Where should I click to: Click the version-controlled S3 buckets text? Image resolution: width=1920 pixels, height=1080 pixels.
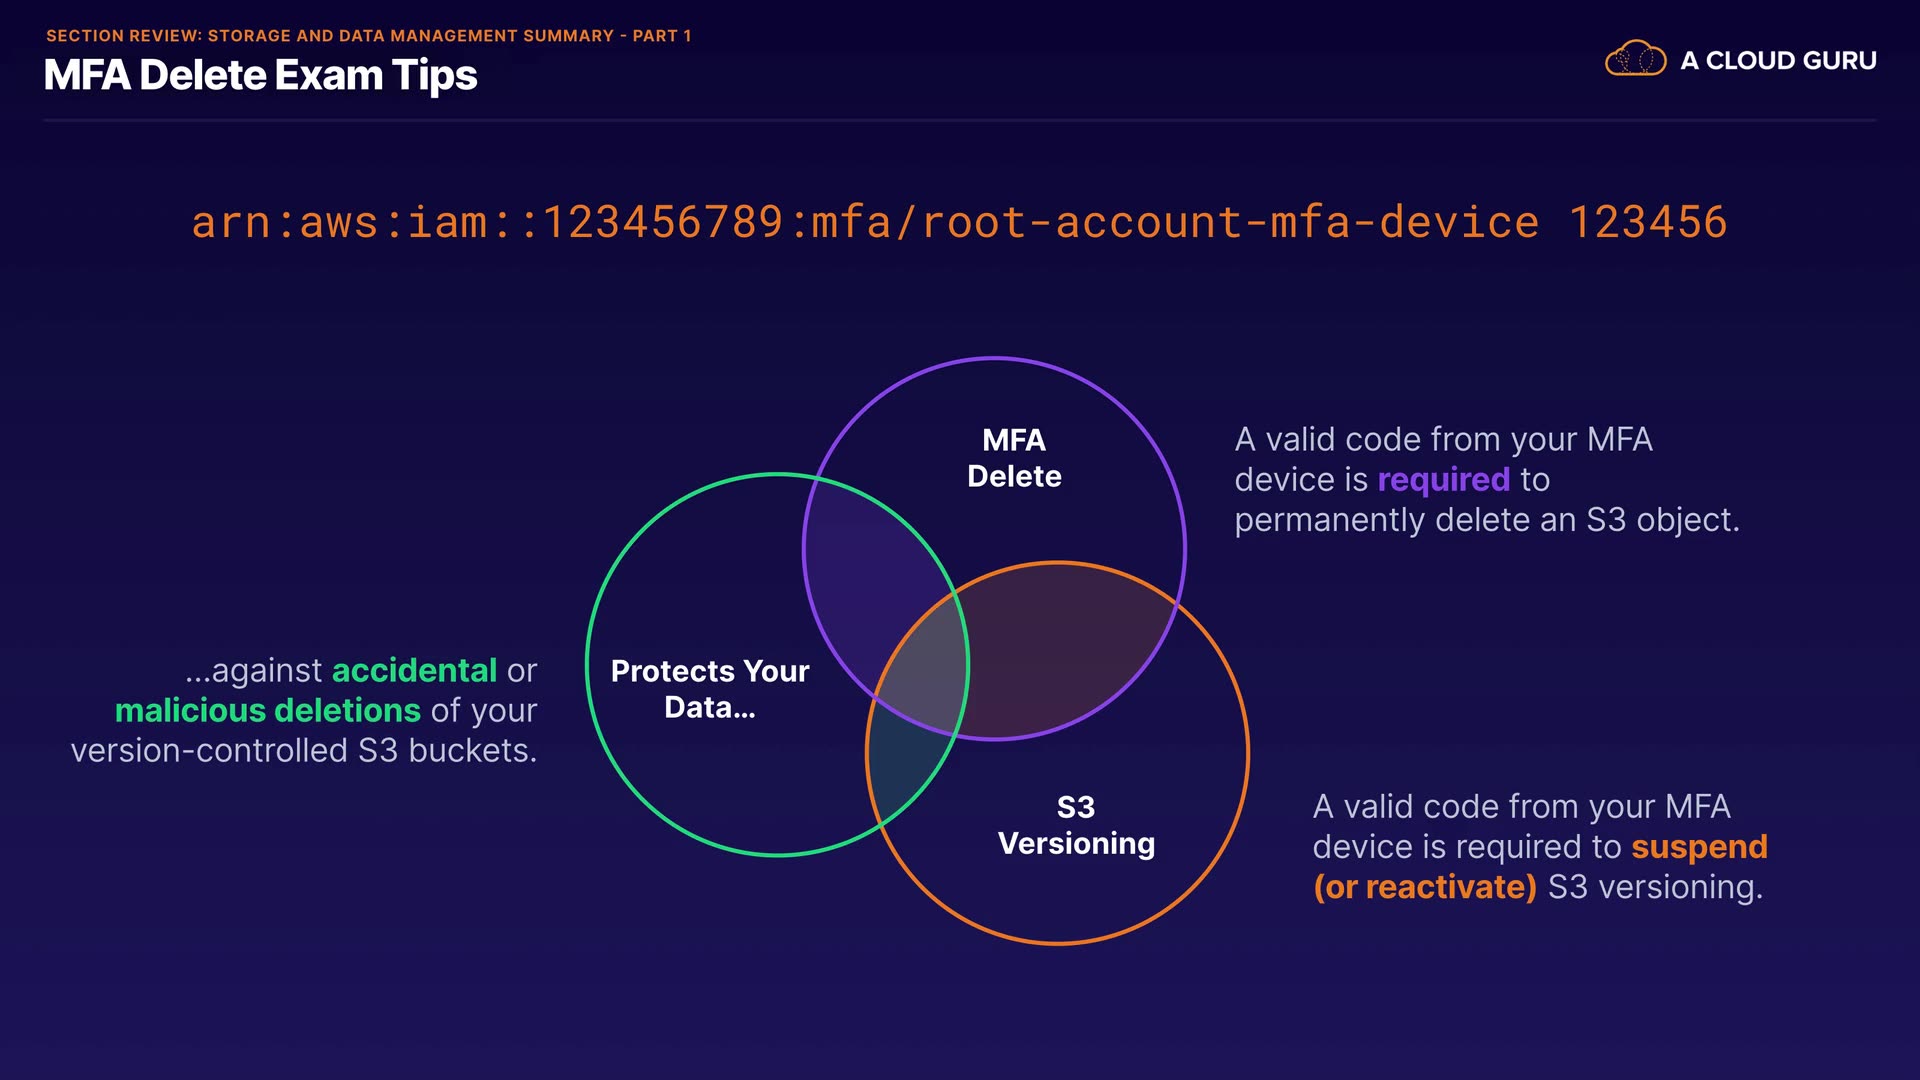pyautogui.click(x=304, y=750)
